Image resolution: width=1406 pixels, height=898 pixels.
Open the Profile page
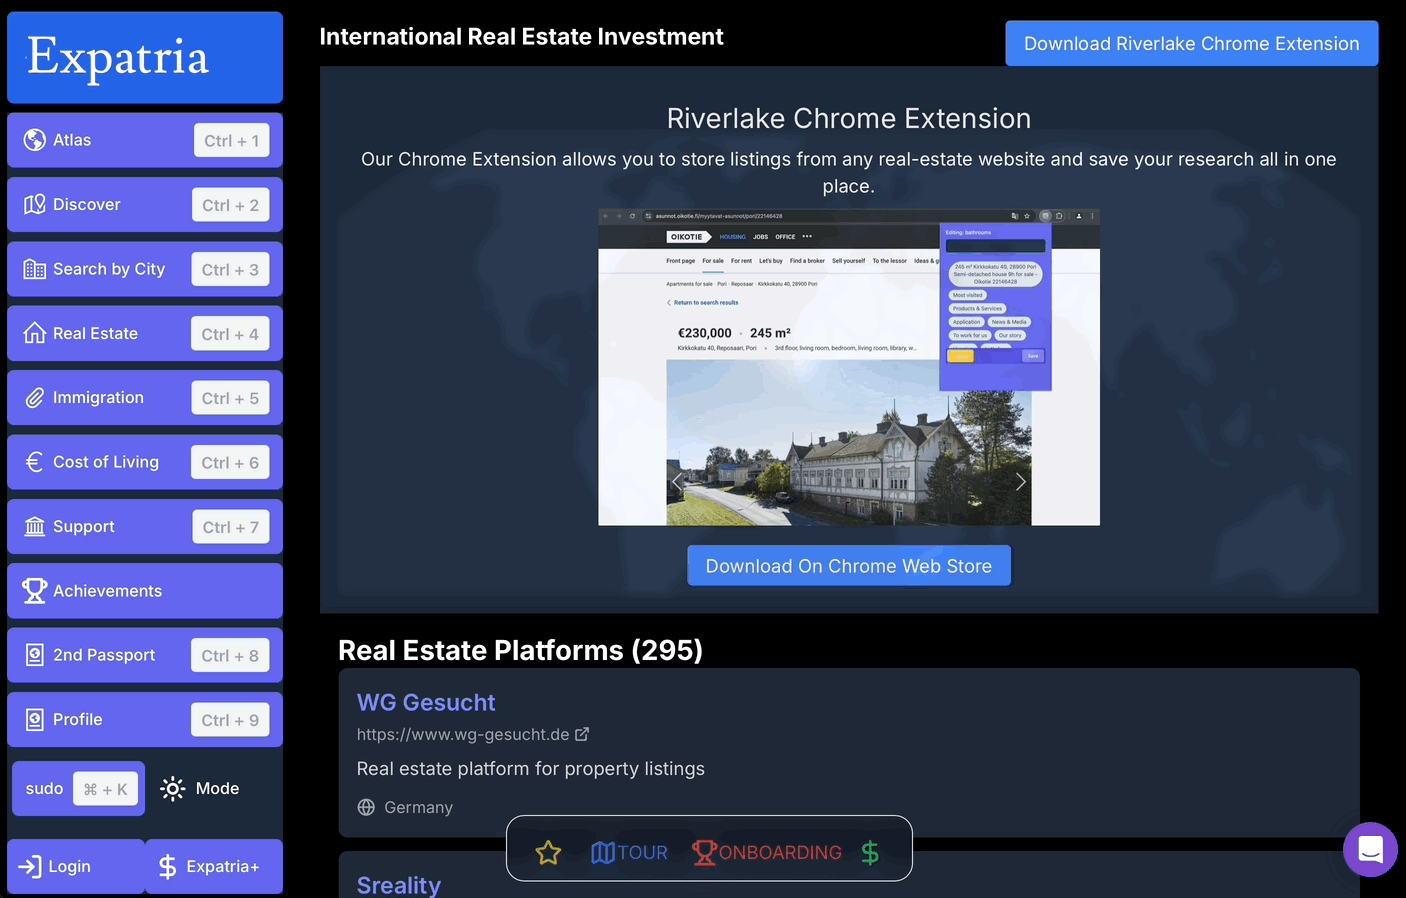tap(145, 720)
